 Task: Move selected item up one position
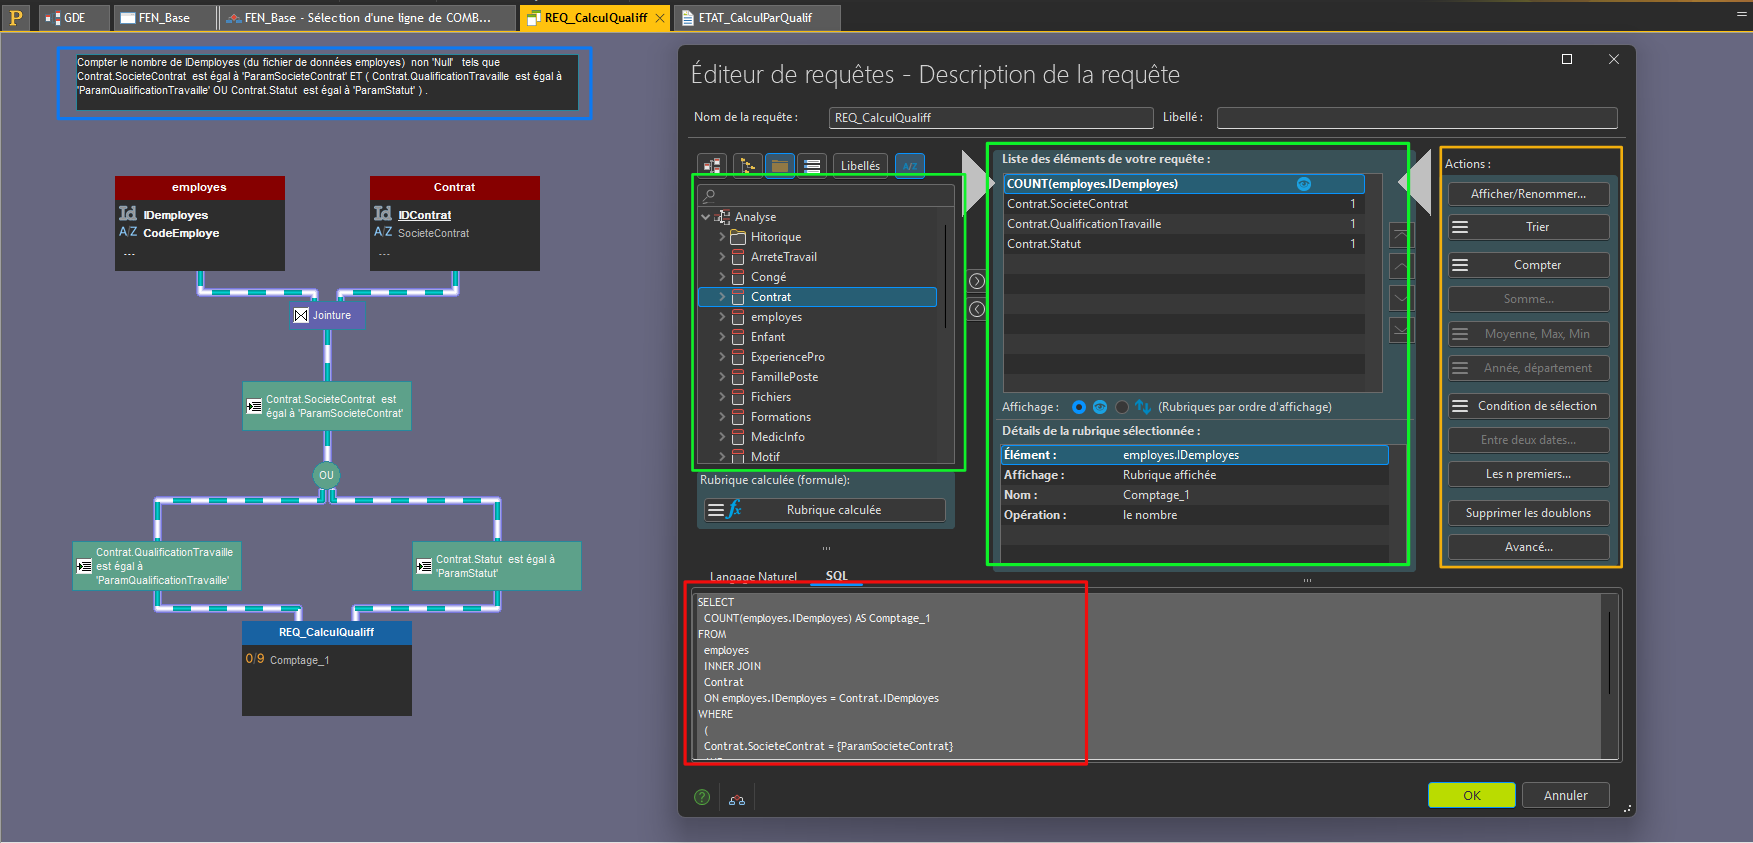[x=1401, y=266]
